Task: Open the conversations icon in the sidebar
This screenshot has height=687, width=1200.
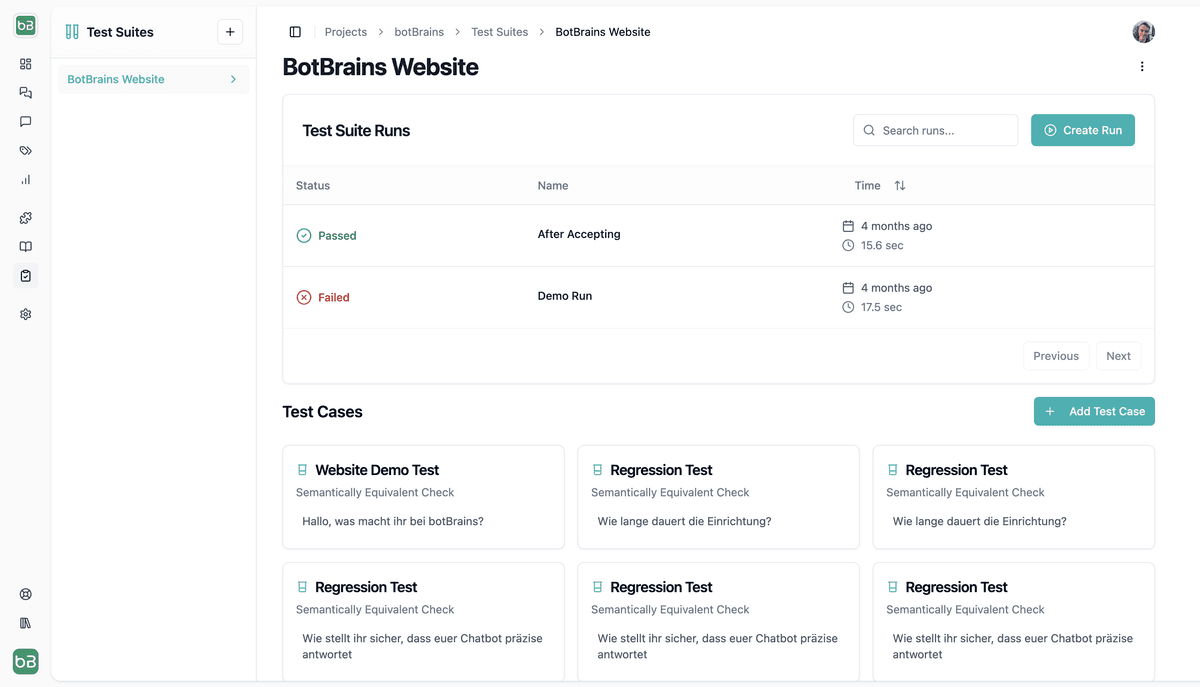Action: click(25, 92)
